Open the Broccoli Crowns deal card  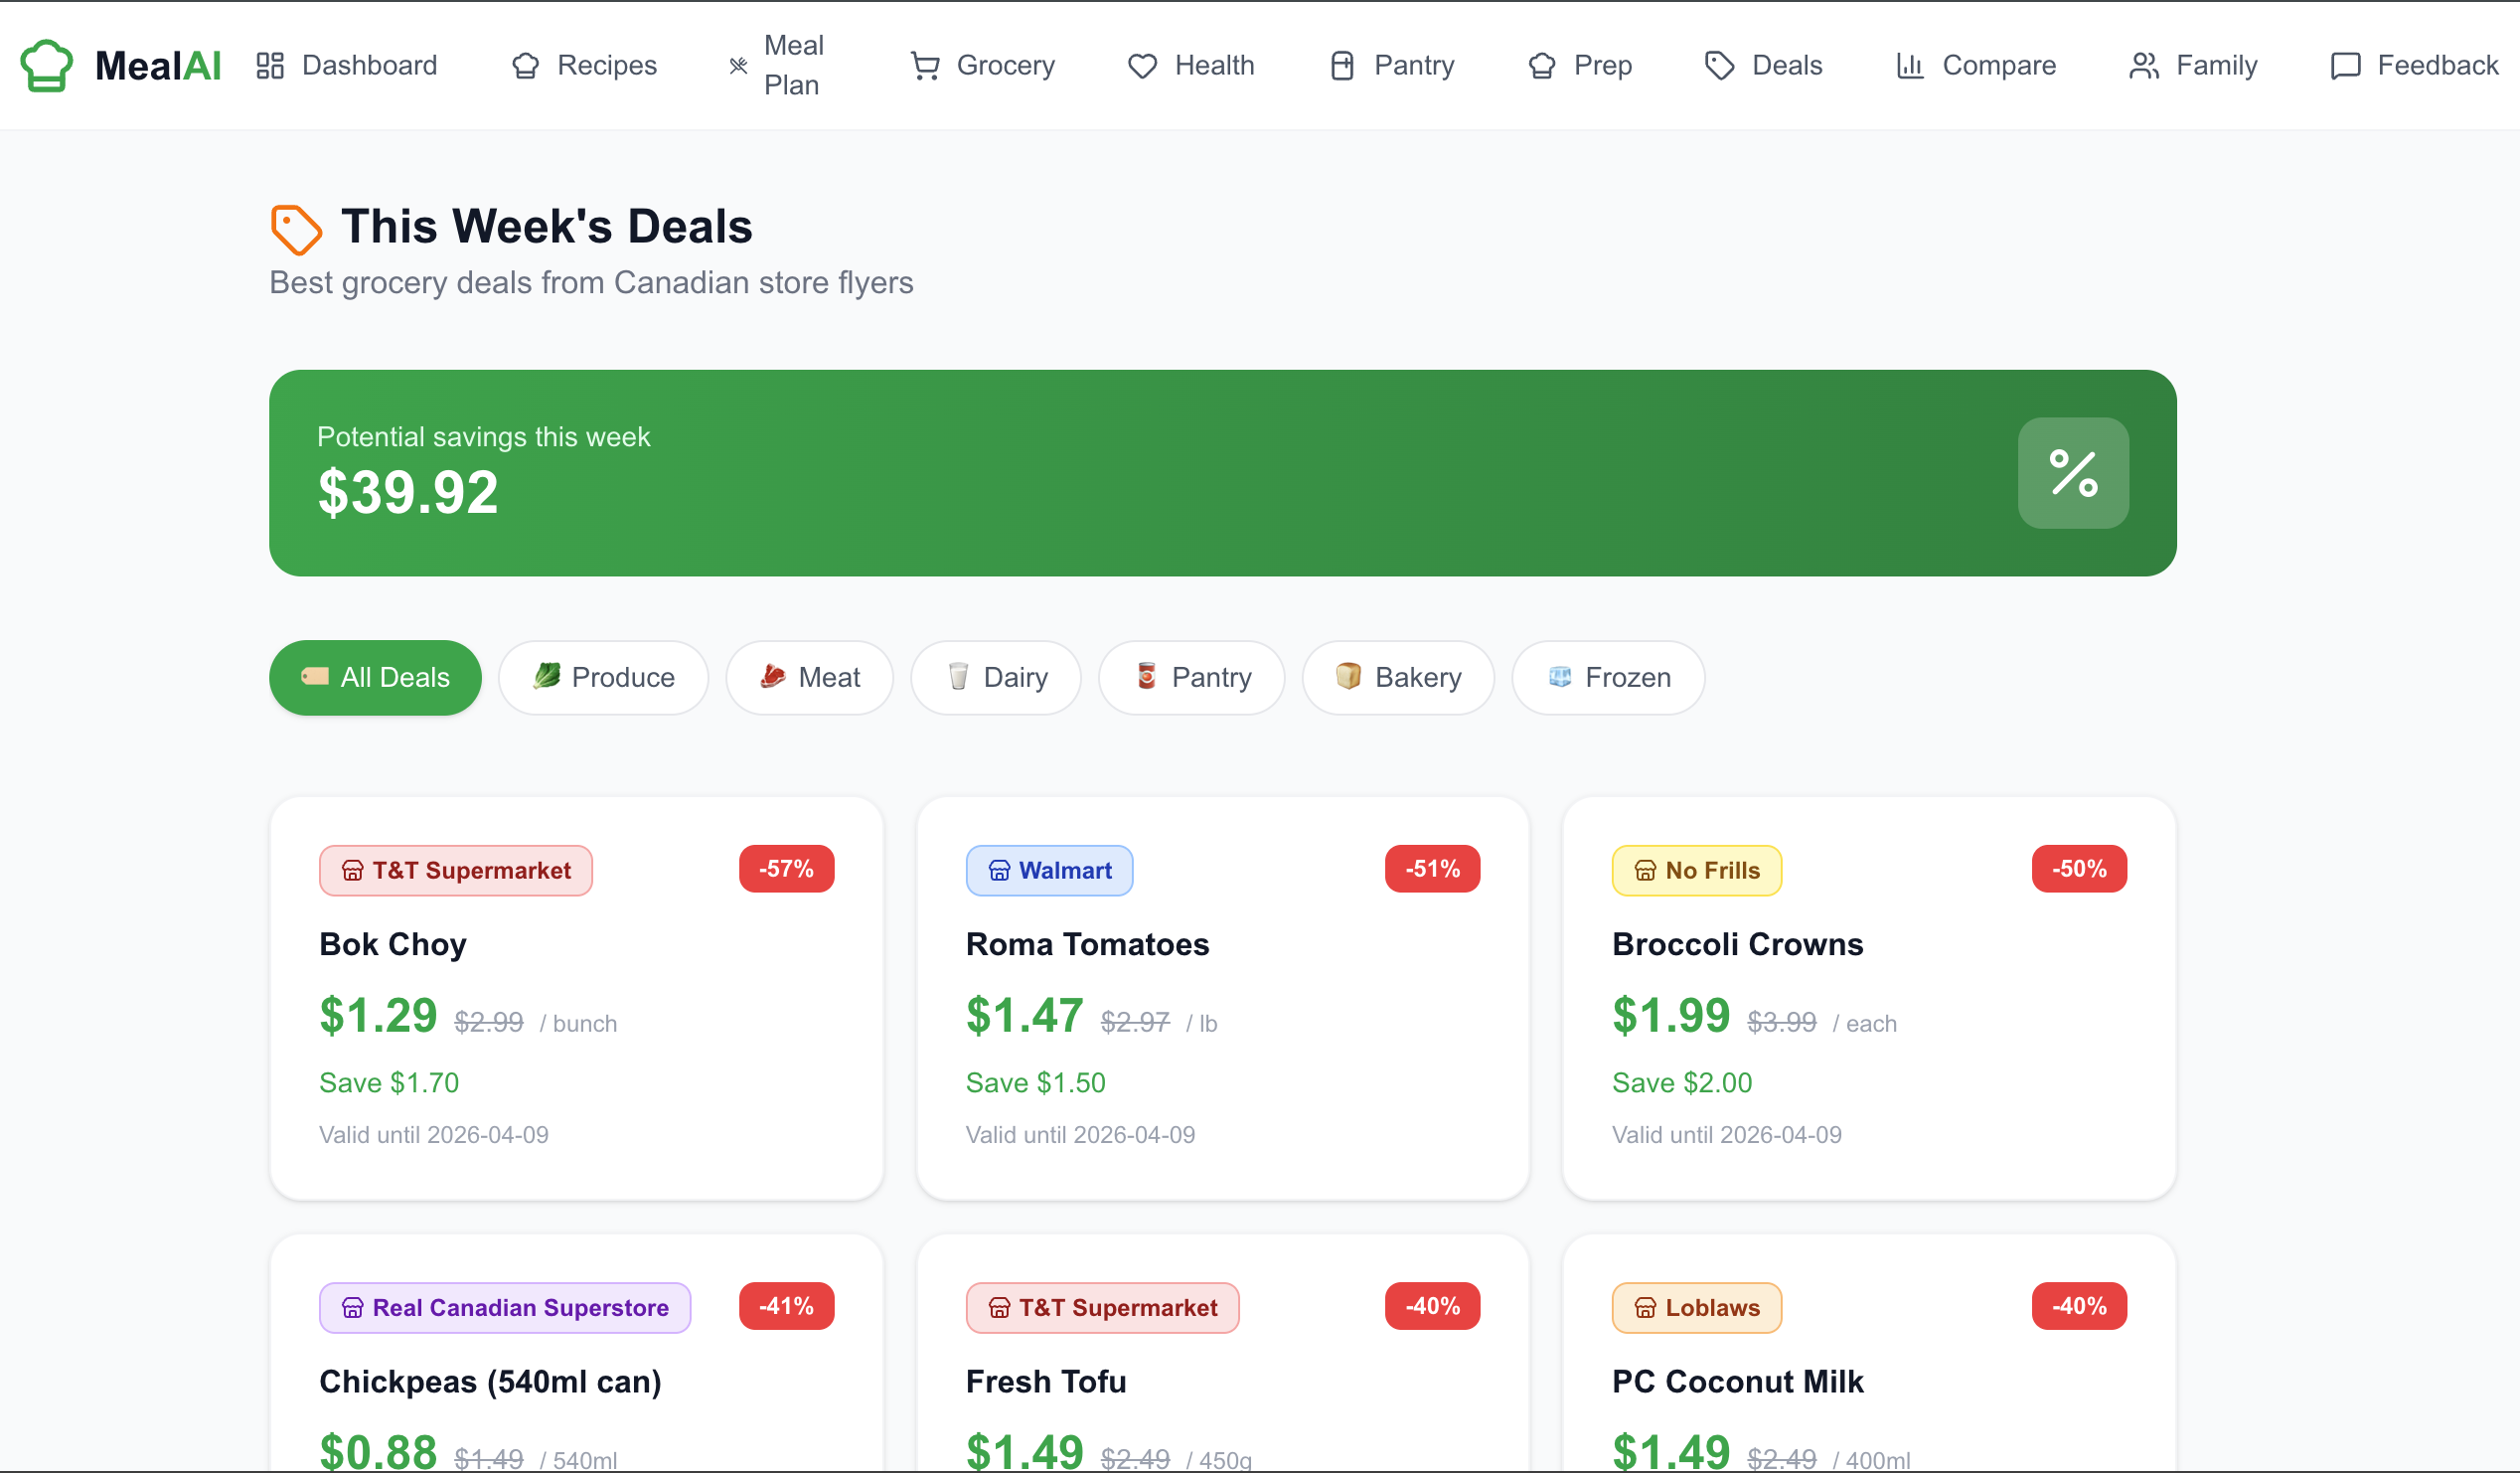pyautogui.click(x=1868, y=997)
